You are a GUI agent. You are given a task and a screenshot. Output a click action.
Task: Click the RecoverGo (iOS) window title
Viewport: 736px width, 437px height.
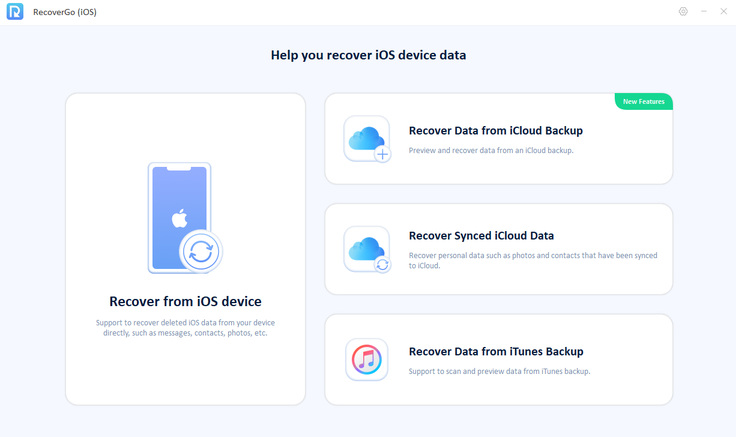click(65, 12)
